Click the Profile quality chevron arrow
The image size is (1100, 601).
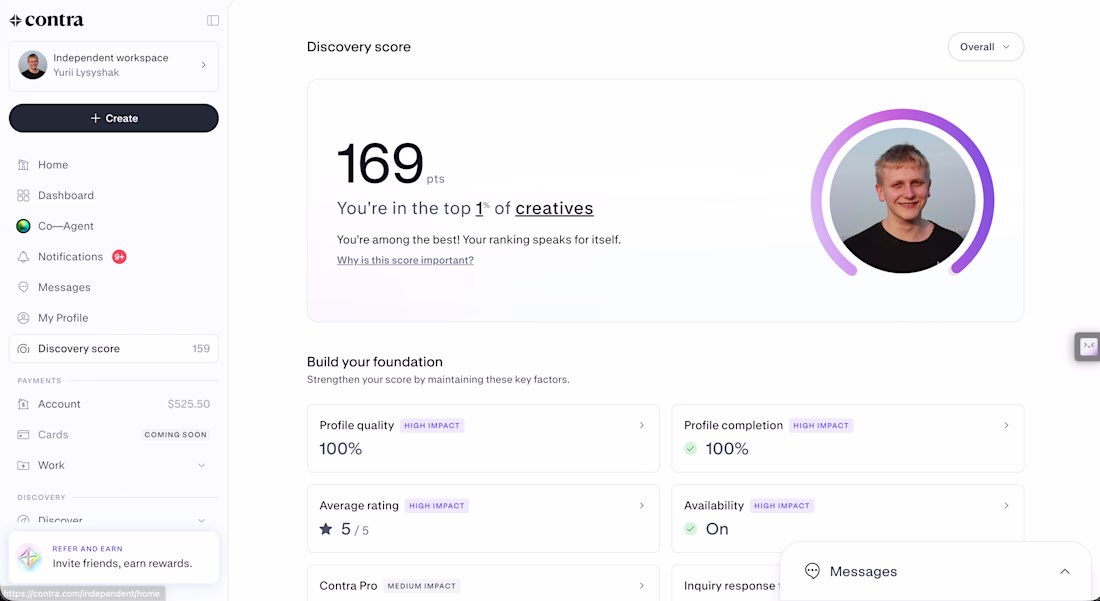pos(641,425)
